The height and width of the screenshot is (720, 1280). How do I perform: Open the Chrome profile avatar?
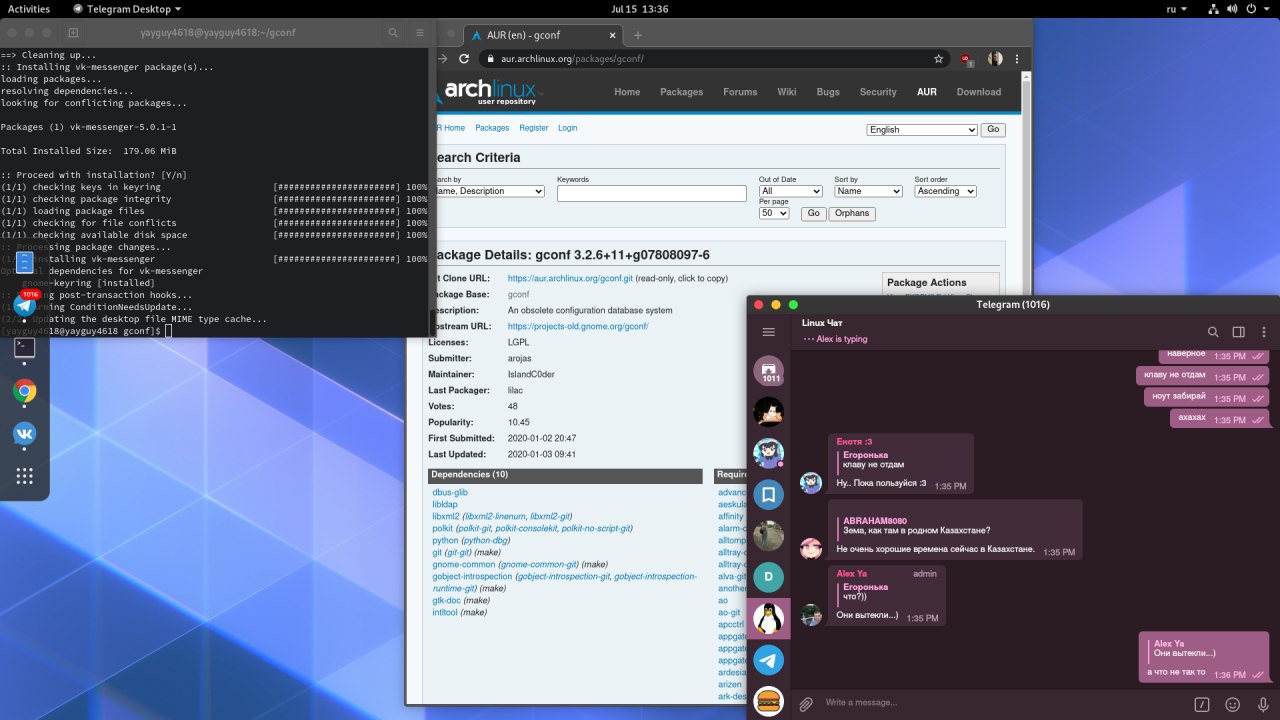point(995,59)
